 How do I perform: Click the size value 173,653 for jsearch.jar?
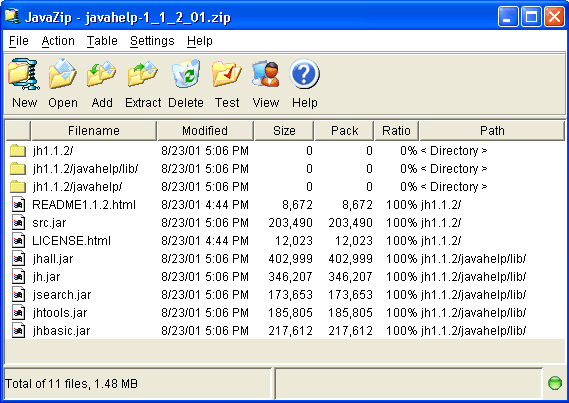pyautogui.click(x=290, y=295)
